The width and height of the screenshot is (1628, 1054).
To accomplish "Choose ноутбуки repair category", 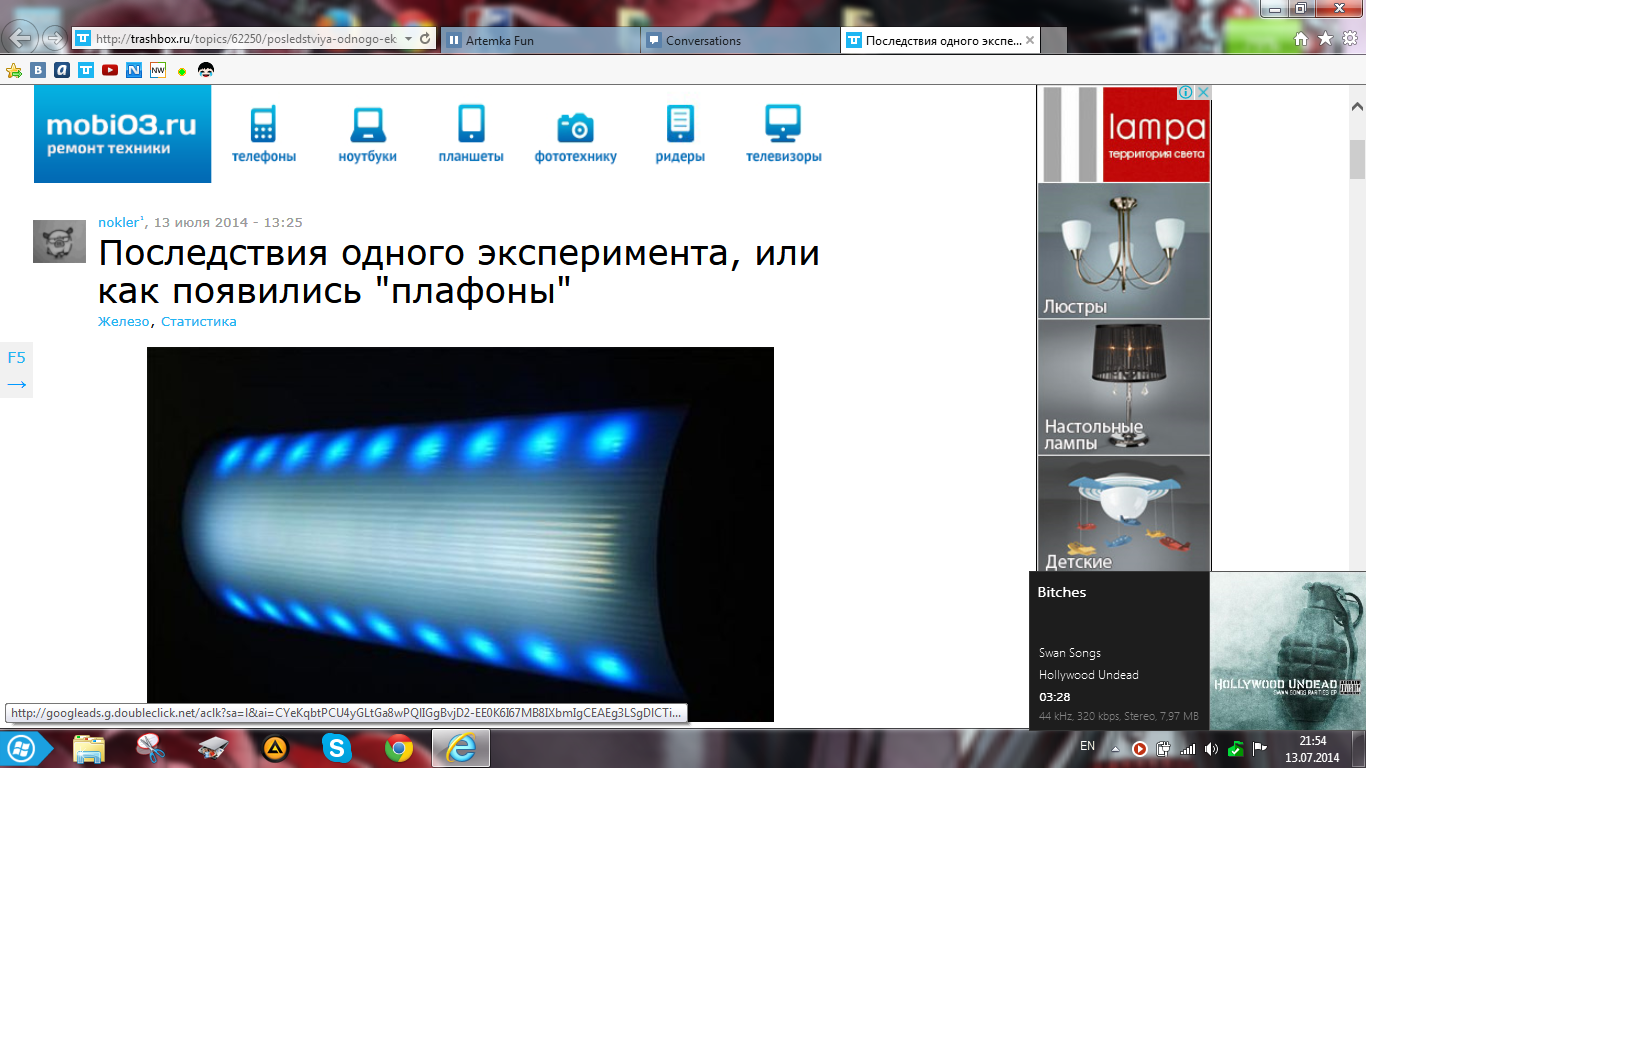I will (367, 134).
